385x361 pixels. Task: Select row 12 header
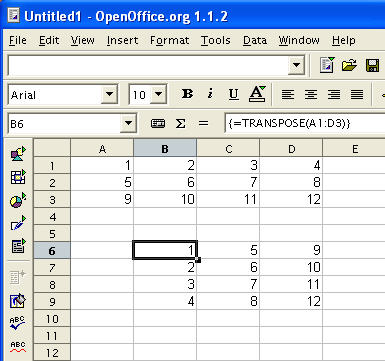(52, 353)
